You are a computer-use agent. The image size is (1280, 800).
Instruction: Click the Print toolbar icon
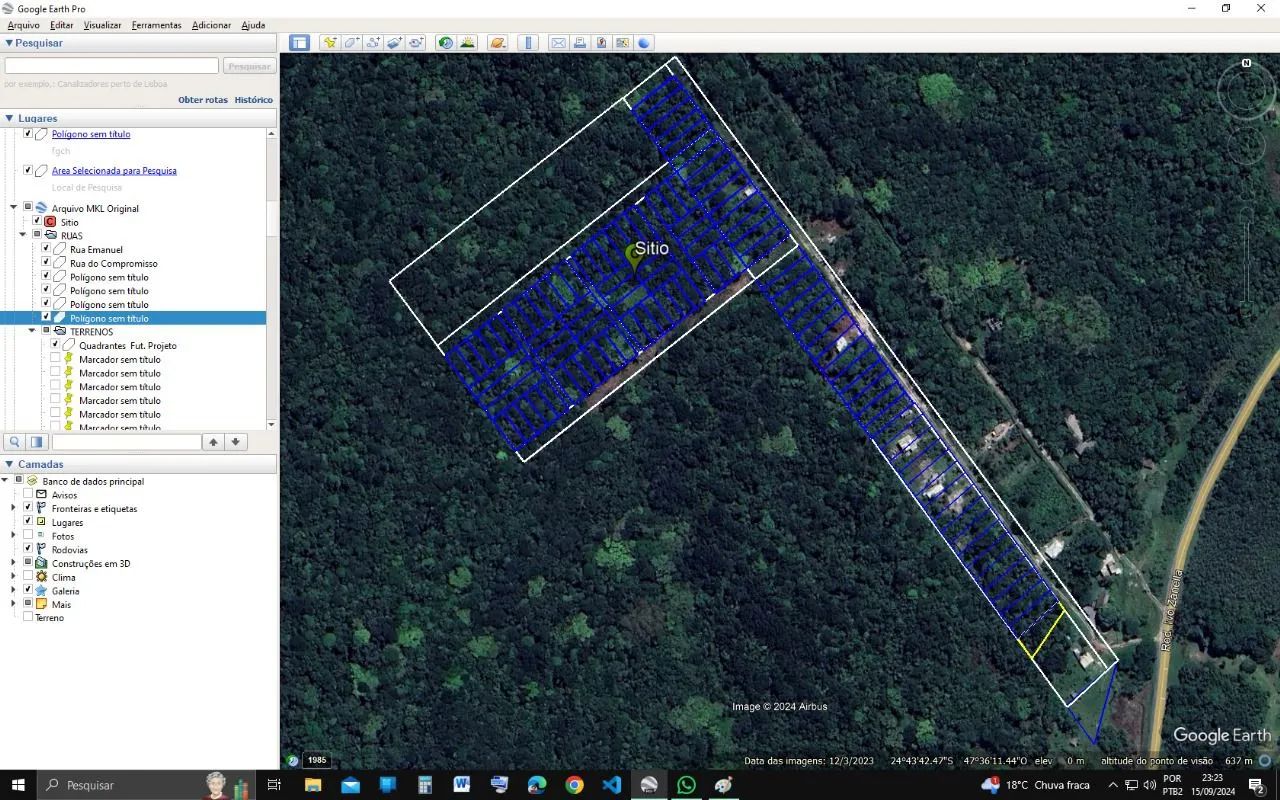[x=580, y=43]
